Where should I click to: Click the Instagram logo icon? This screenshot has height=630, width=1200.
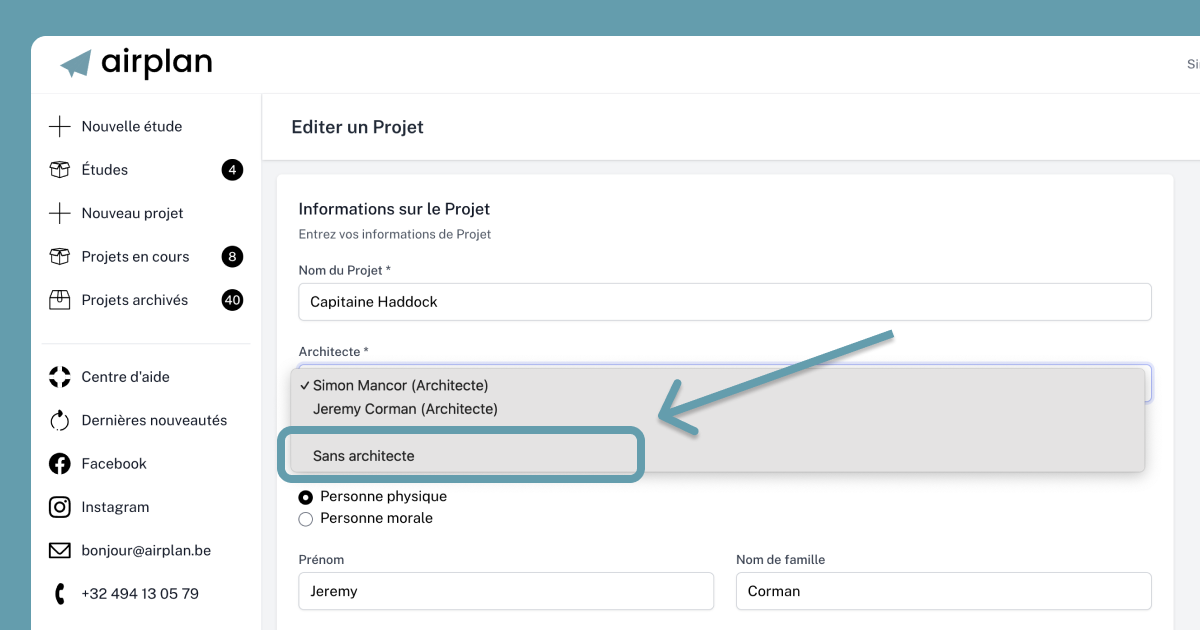(x=60, y=507)
